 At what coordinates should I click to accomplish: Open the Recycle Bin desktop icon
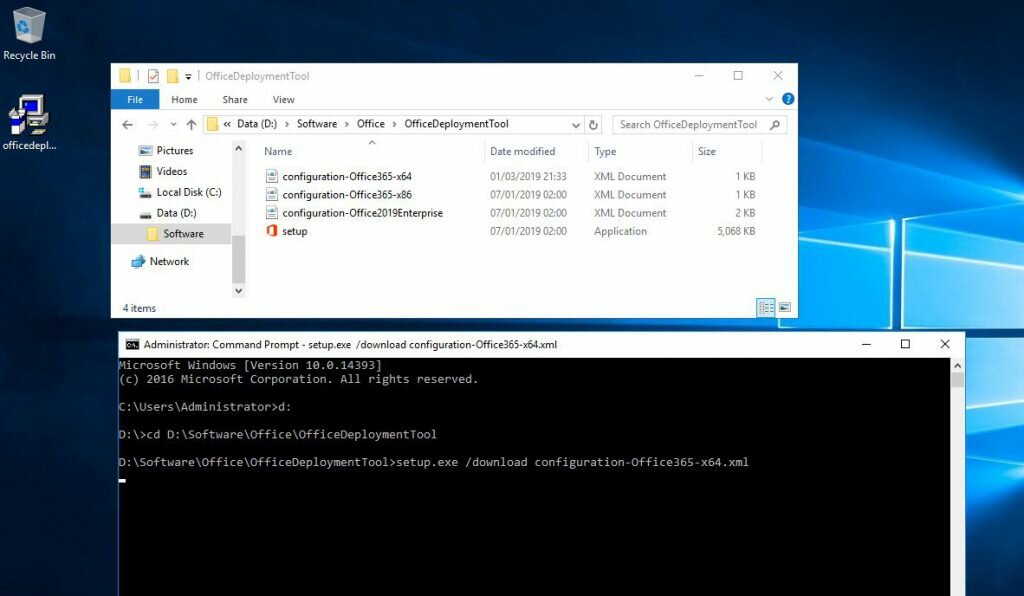29,34
